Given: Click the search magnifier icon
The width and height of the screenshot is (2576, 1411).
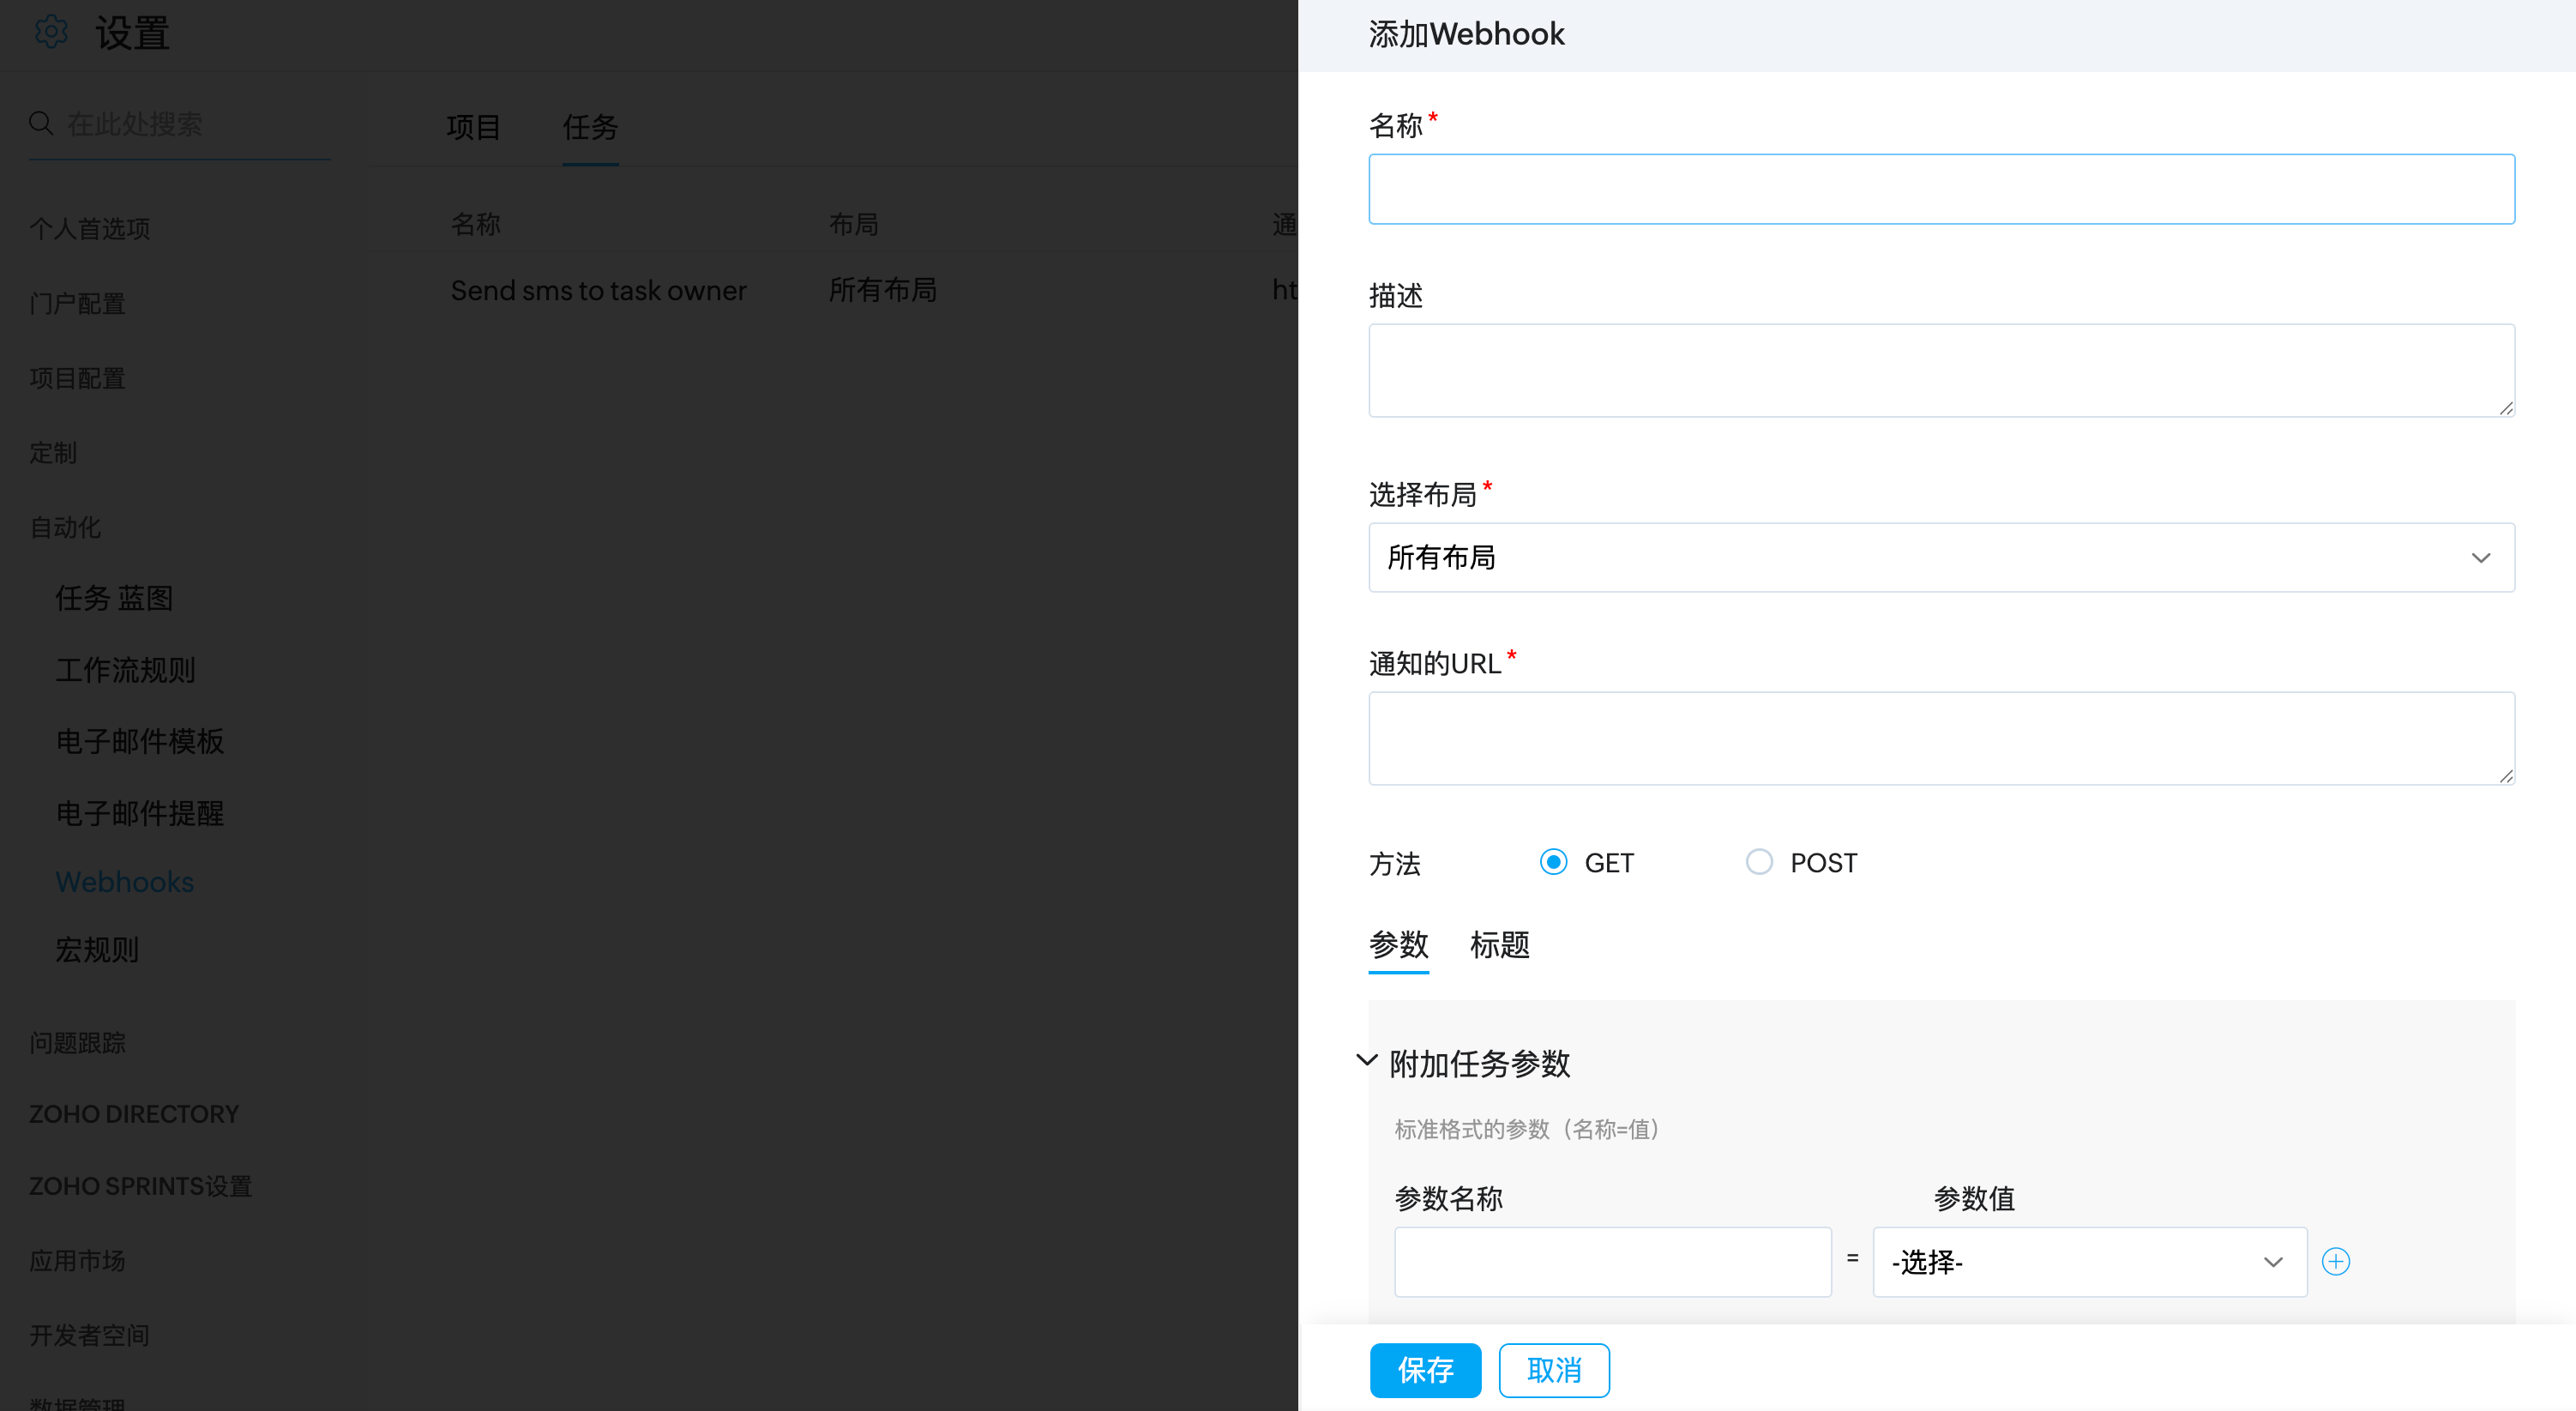Looking at the screenshot, I should tap(41, 123).
